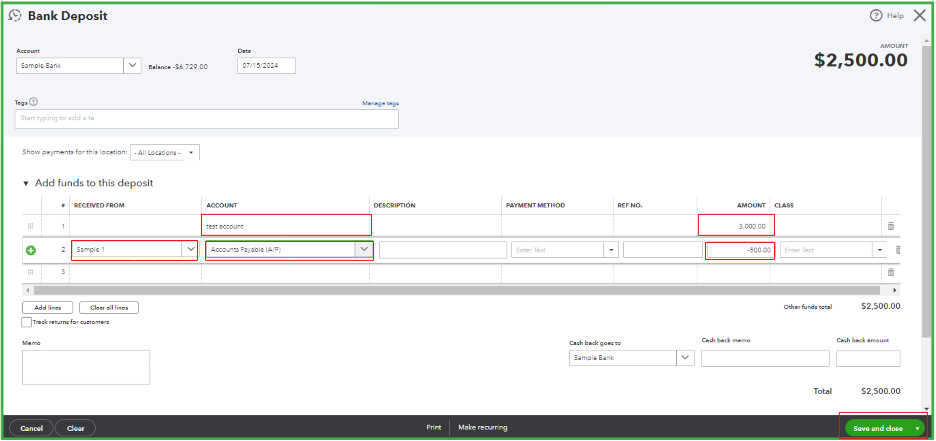This screenshot has height=441, width=936.
Task: Click the large $2,500.00 amount at top
Action: [x=861, y=60]
